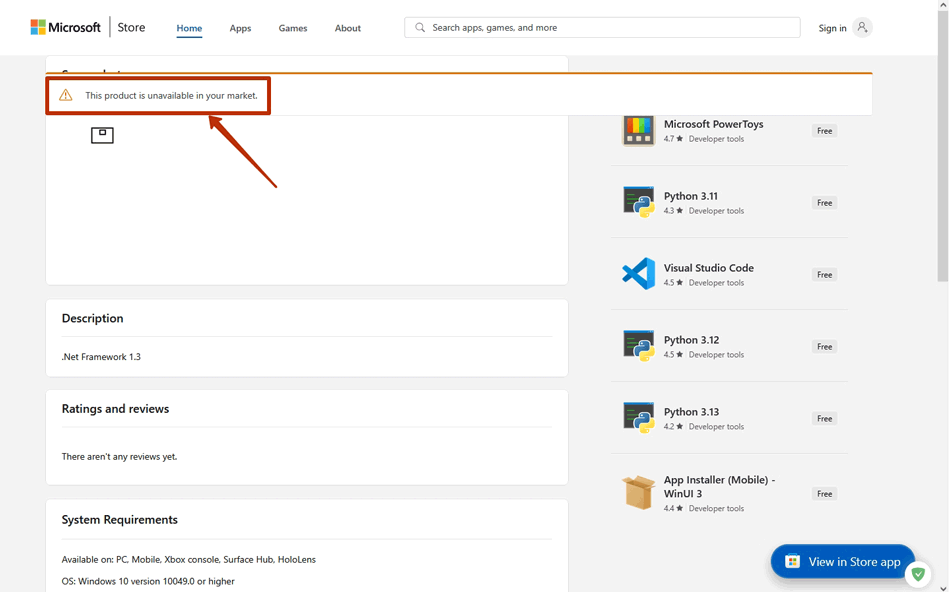Image resolution: width=950 pixels, height=592 pixels.
Task: Click the green shield badge icon
Action: (918, 574)
